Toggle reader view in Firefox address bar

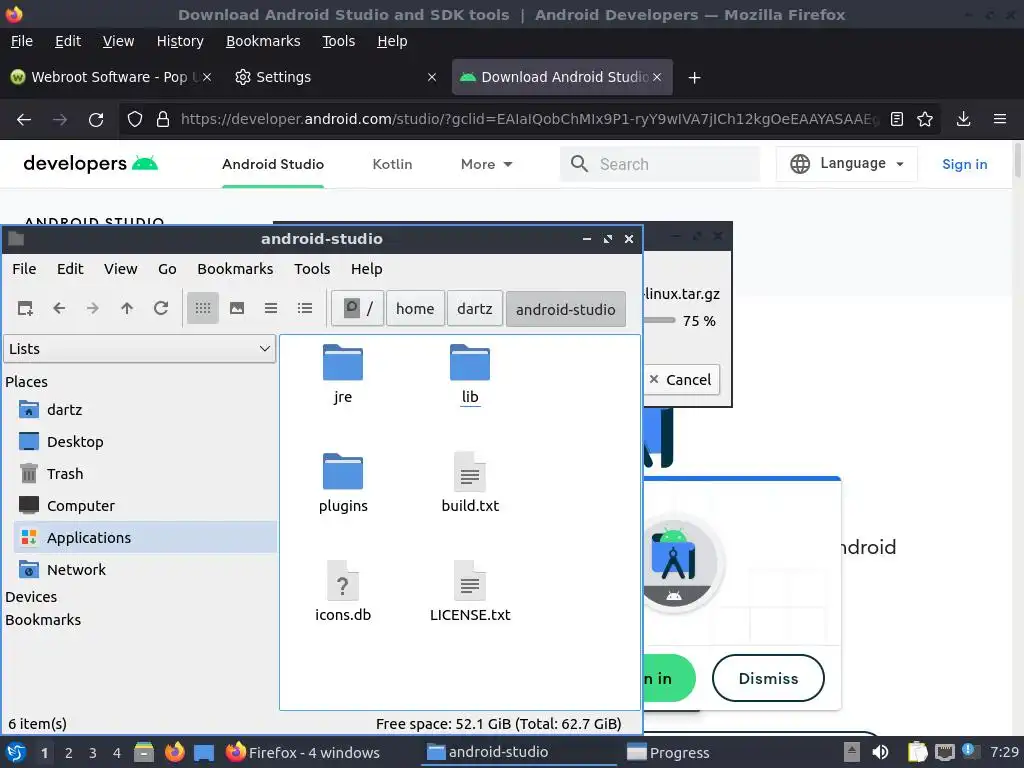point(897,120)
